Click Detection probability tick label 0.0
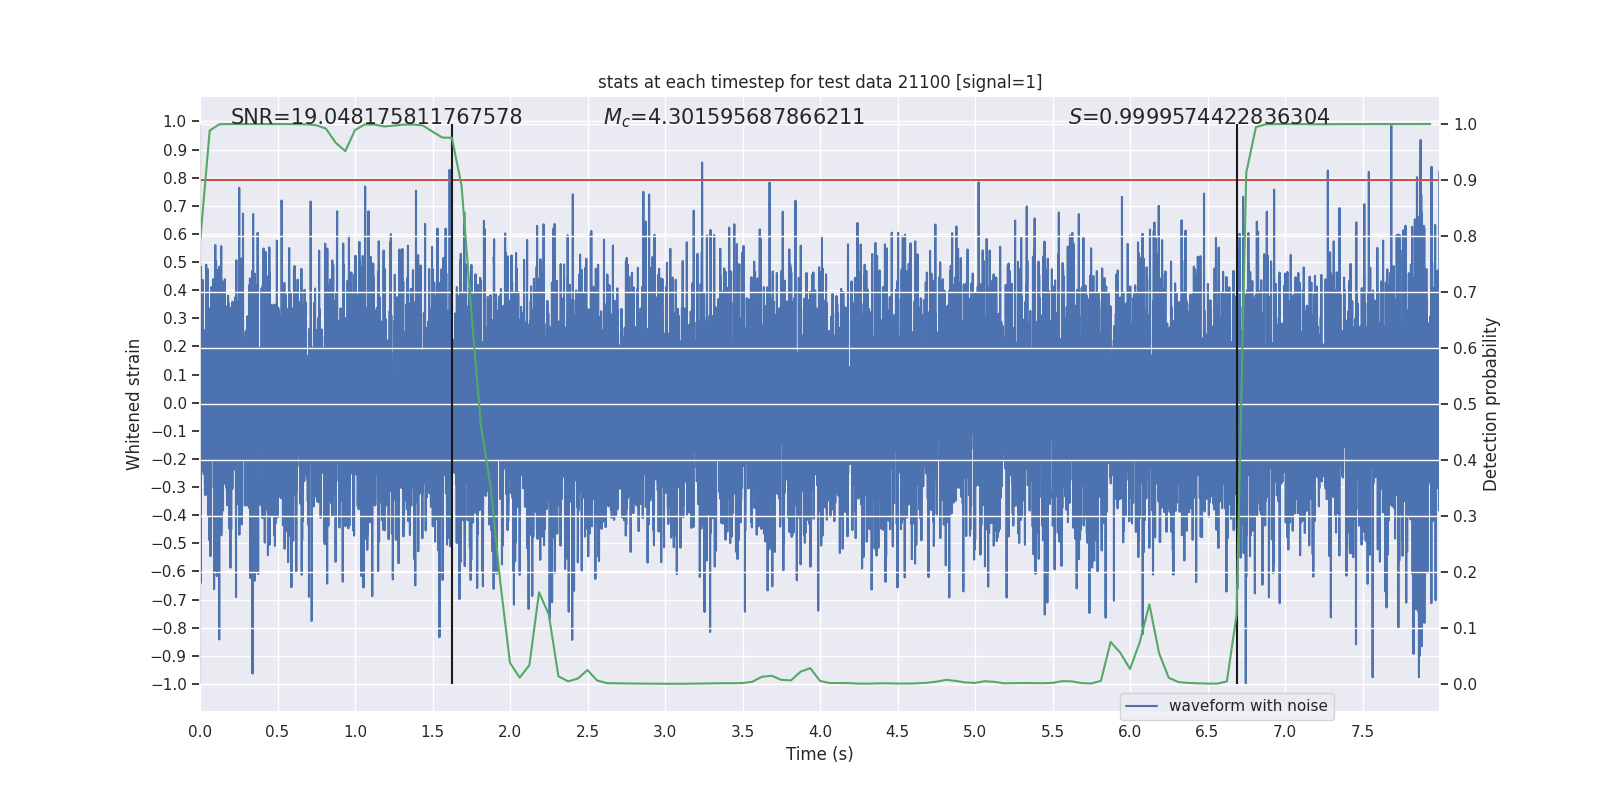This screenshot has width=1600, height=800. coord(1465,685)
